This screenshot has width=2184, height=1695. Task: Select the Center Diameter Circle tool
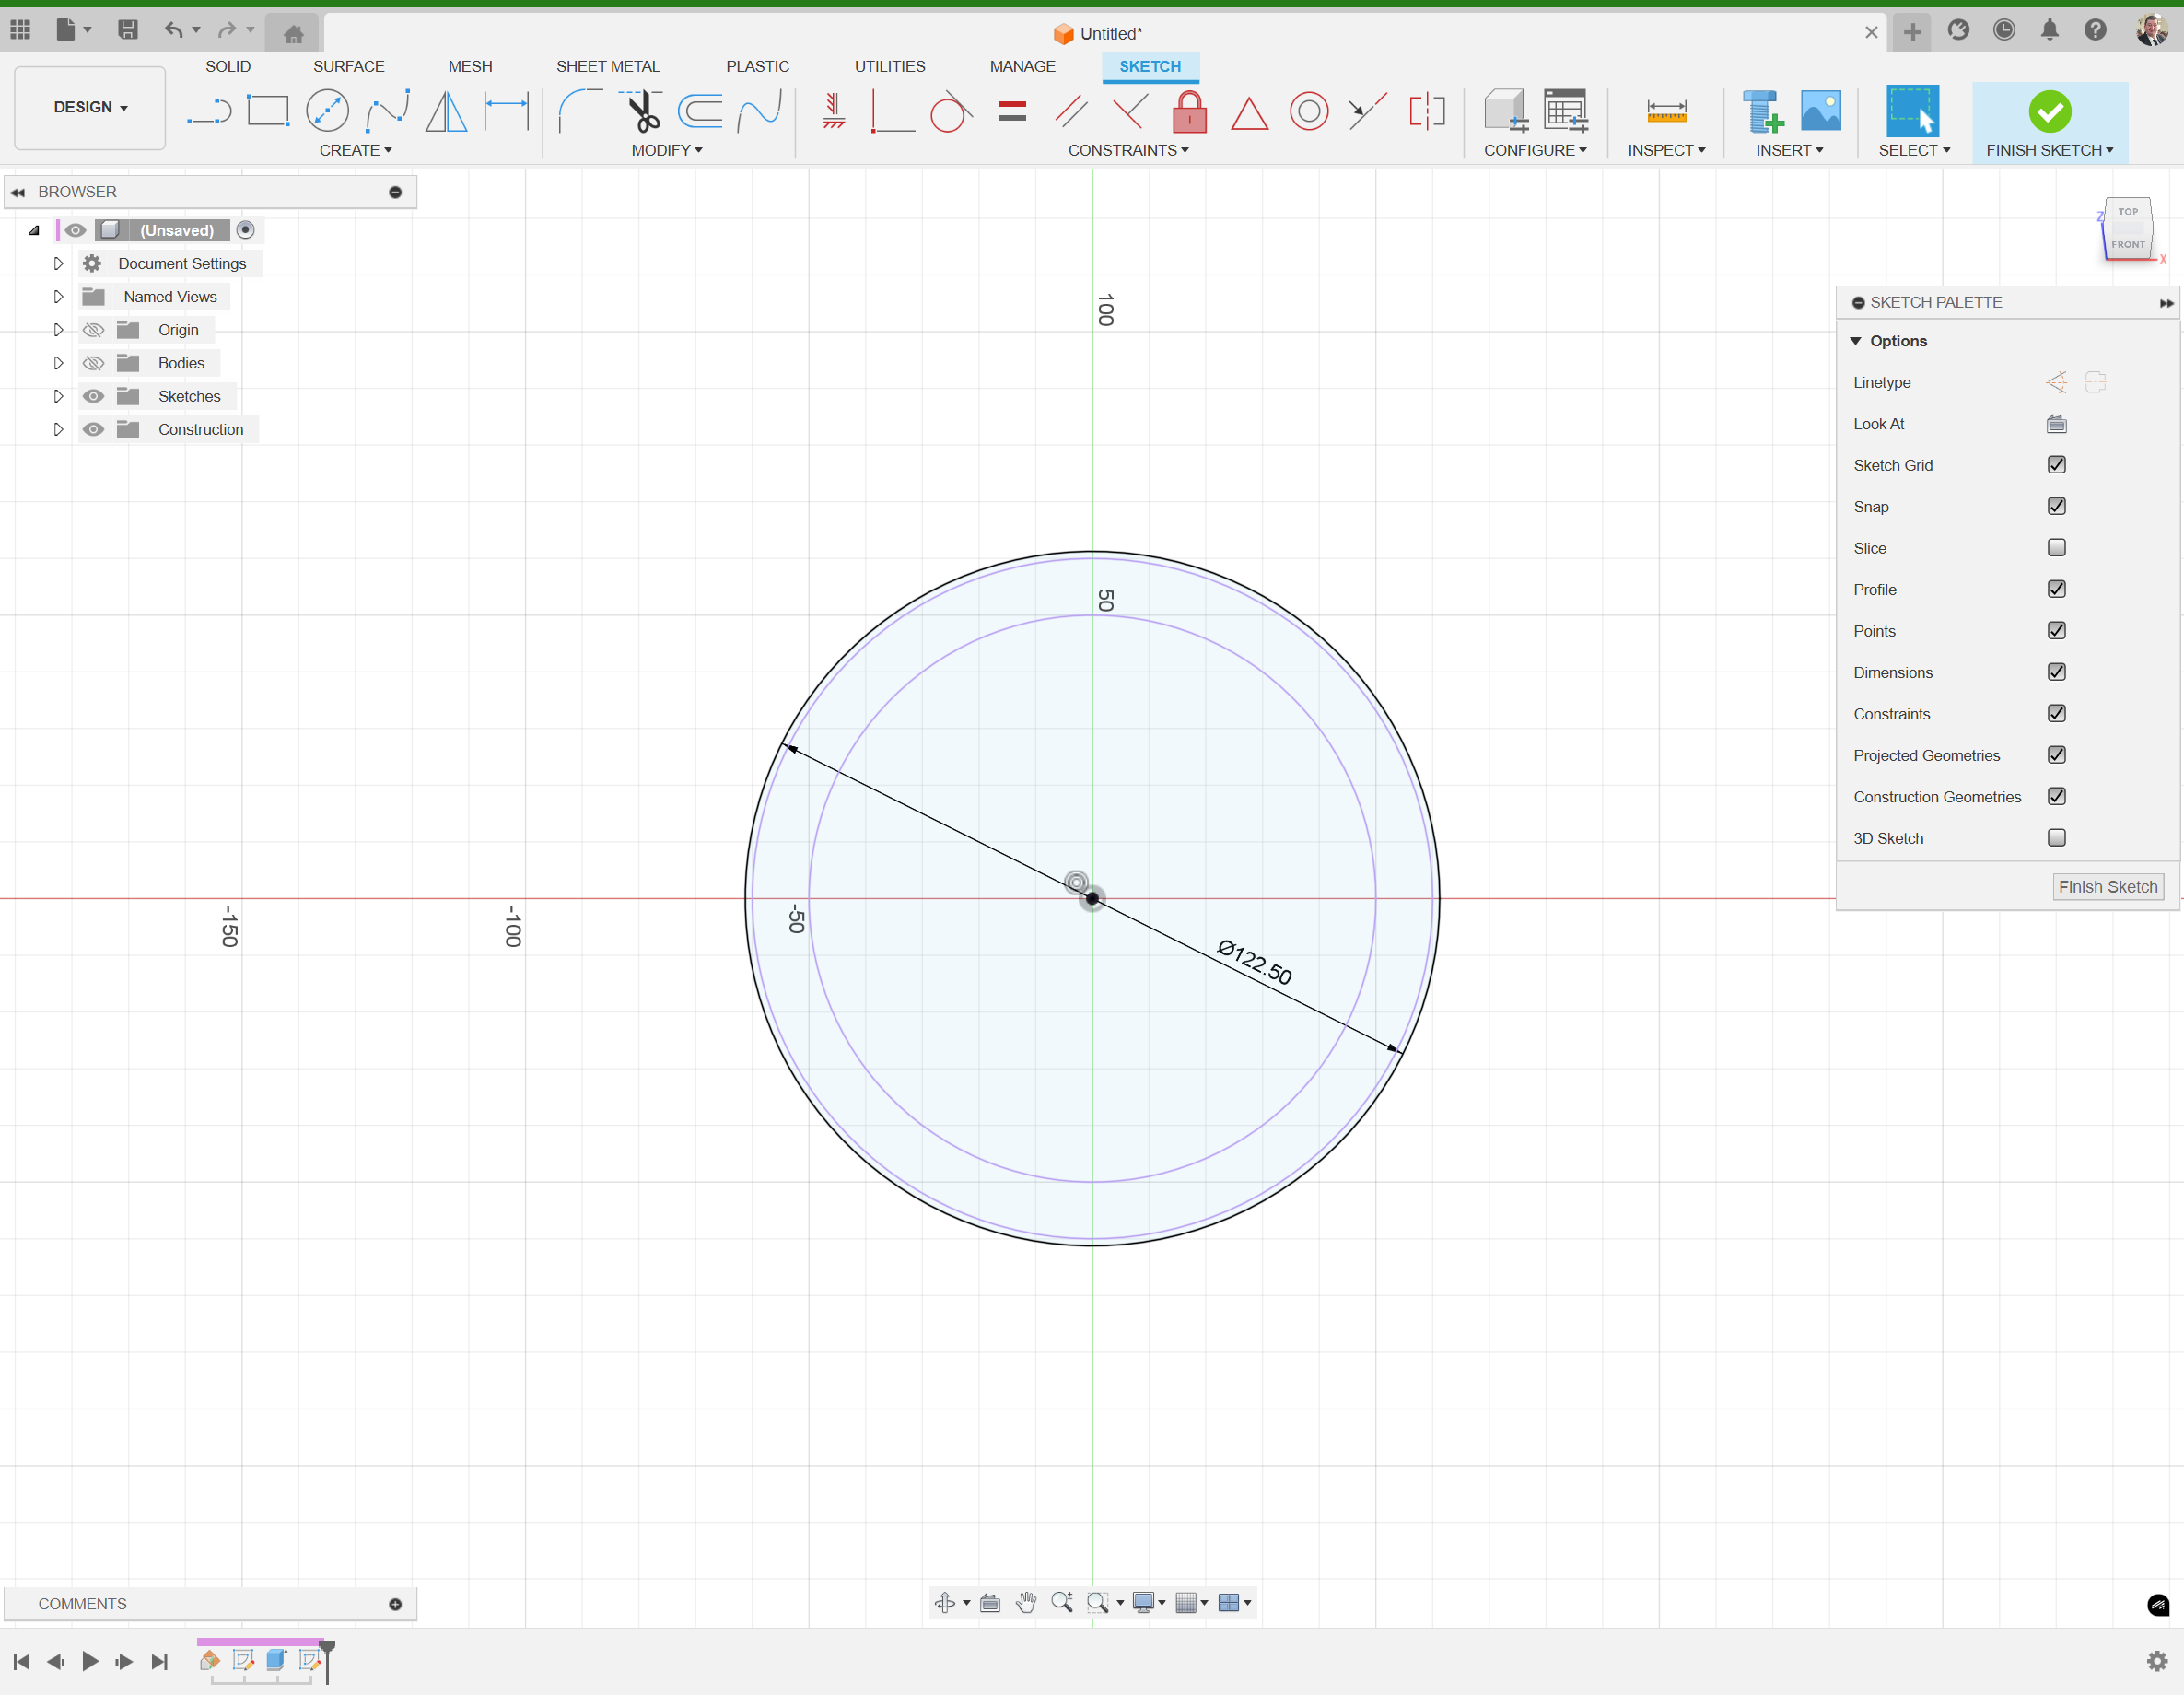[x=327, y=111]
